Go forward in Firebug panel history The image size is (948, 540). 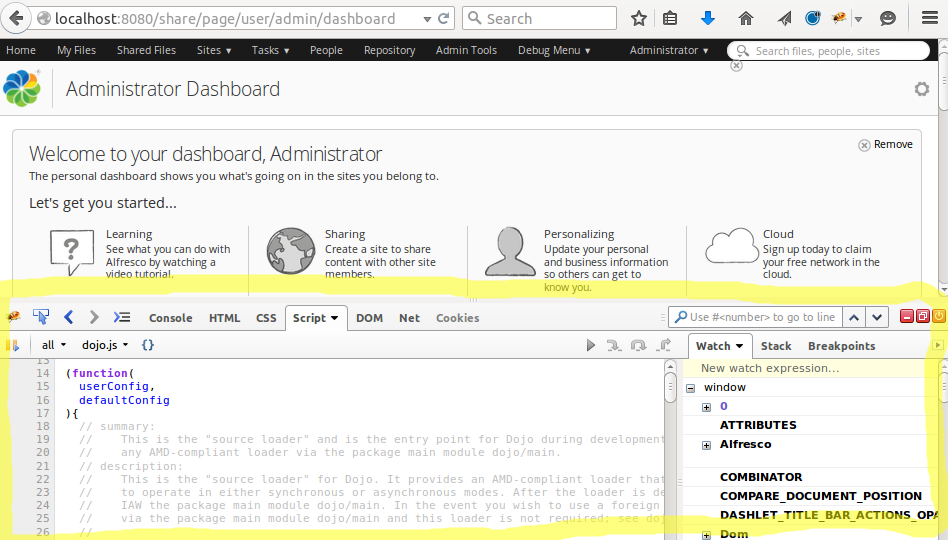(94, 317)
